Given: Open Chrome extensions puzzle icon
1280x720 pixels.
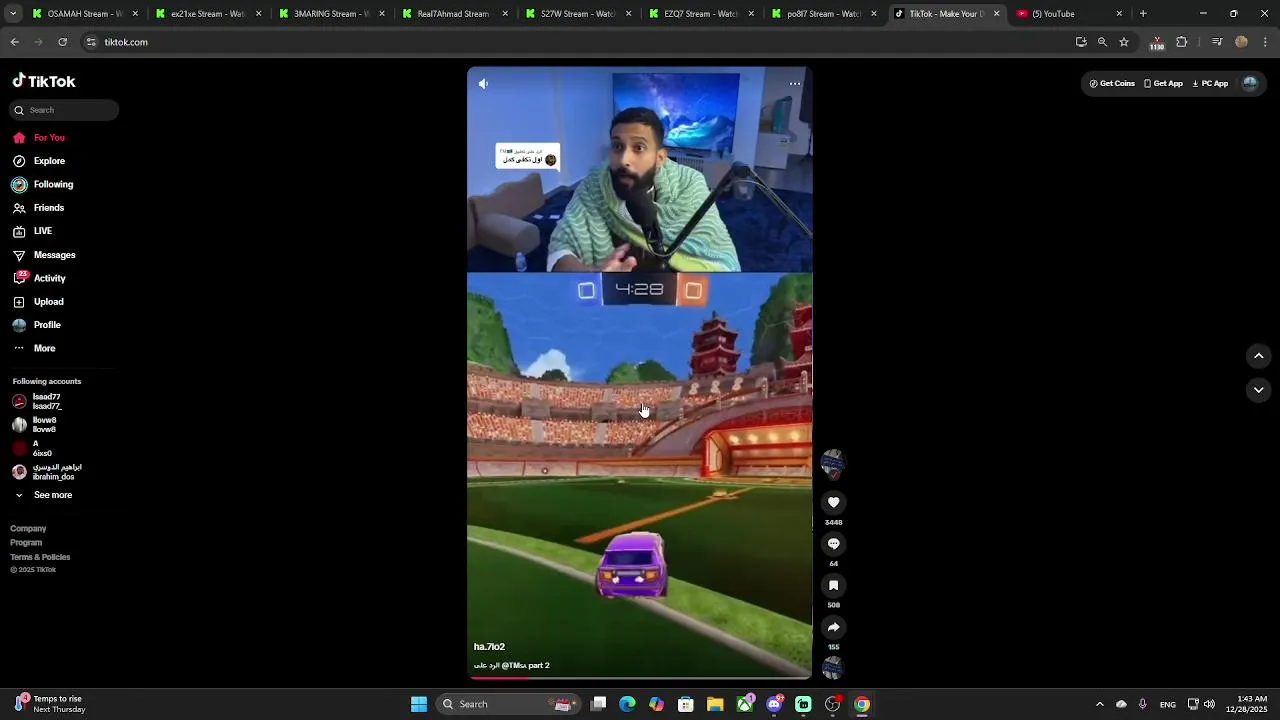Looking at the screenshot, I should pos(1182,42).
